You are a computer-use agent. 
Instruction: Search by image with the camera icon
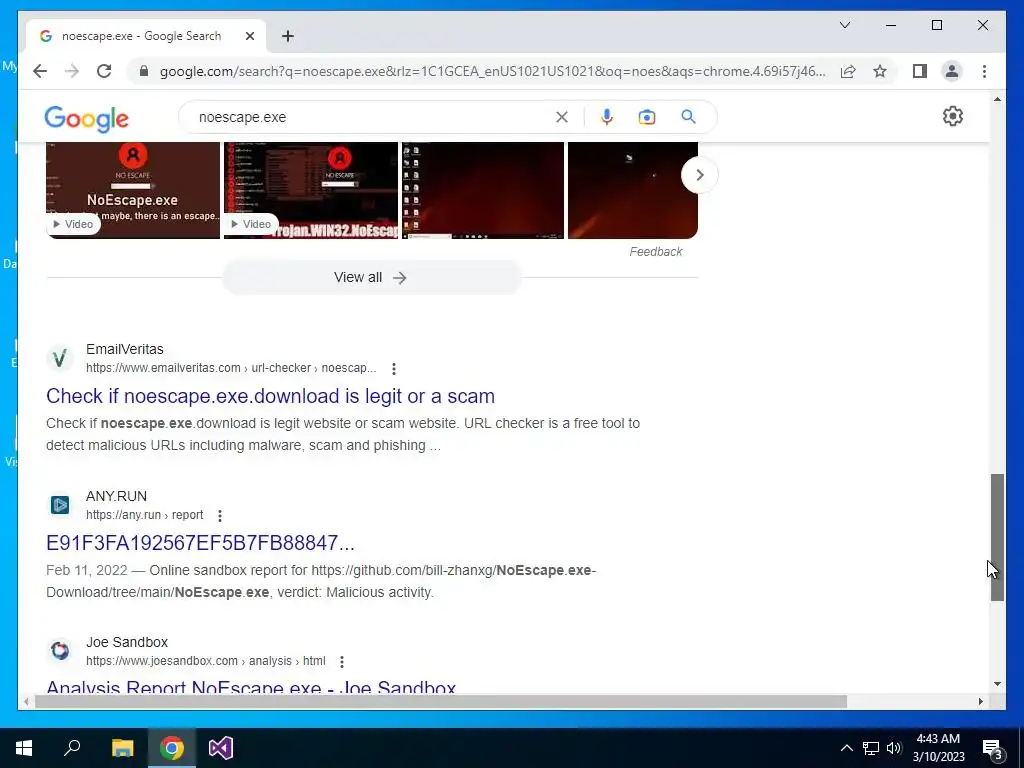coord(647,117)
